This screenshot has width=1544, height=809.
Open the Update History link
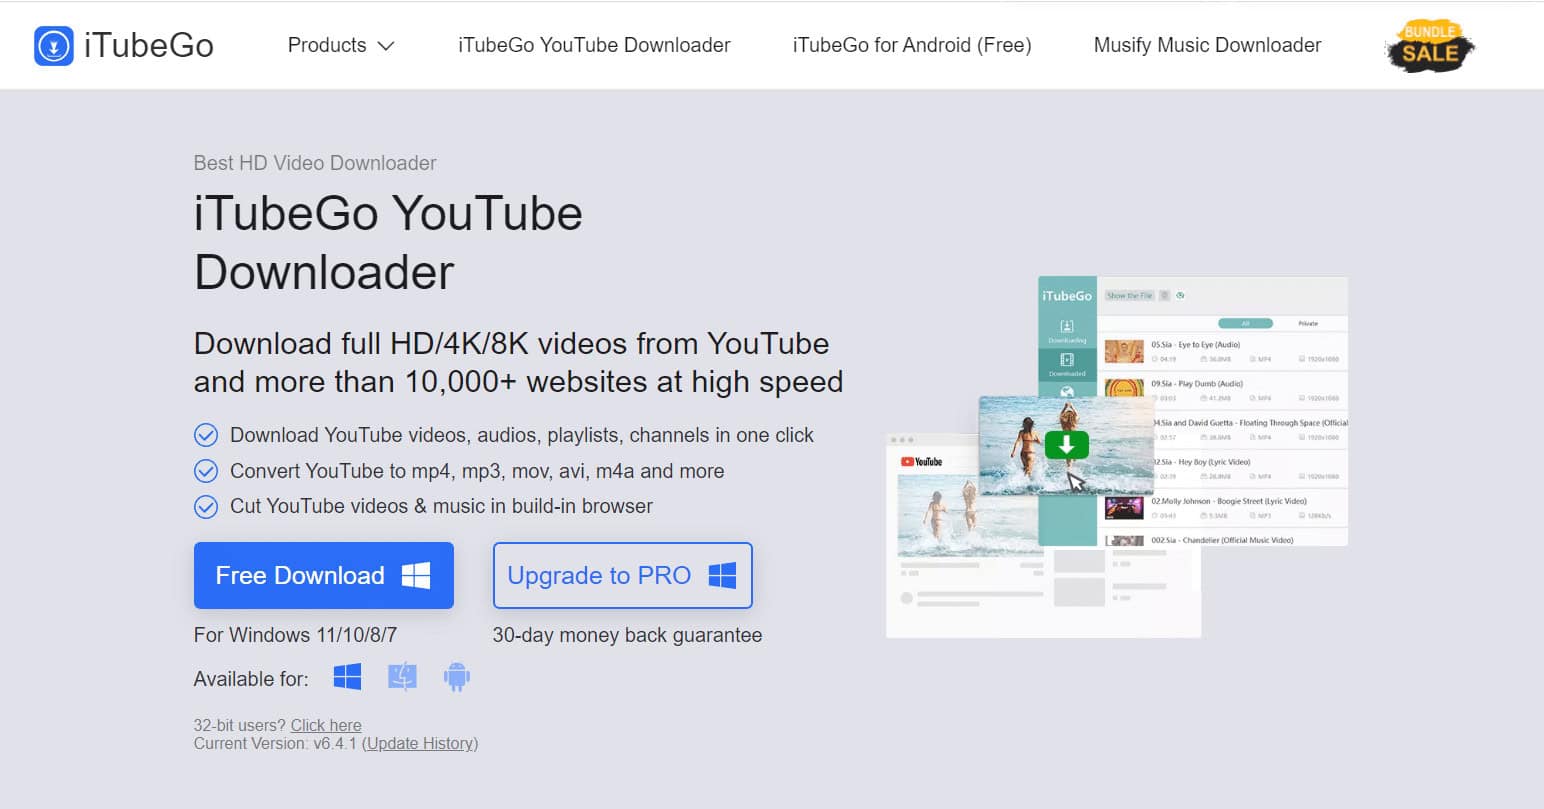point(420,743)
